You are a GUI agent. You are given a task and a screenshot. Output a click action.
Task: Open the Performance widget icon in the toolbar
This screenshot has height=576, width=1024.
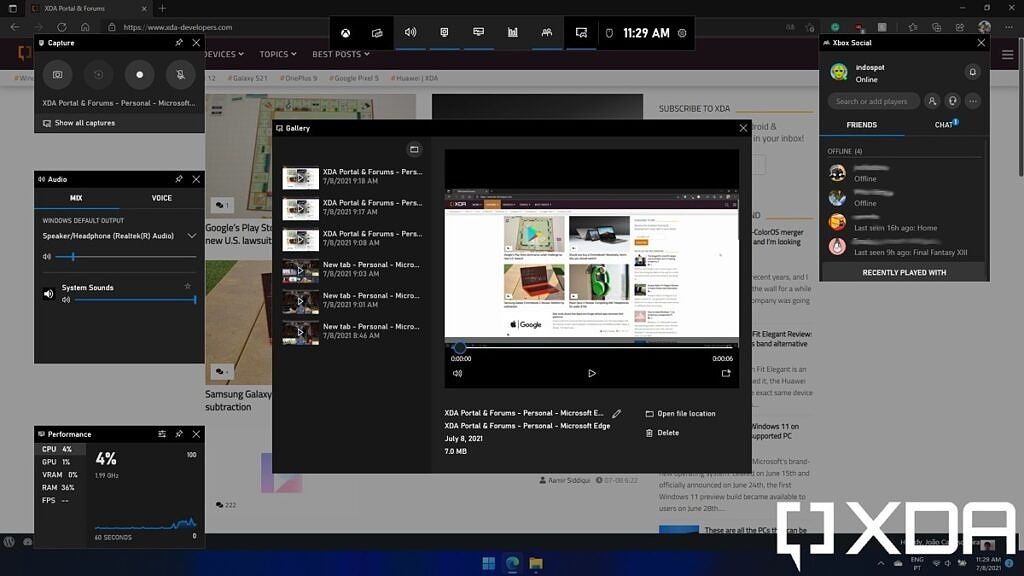point(512,32)
